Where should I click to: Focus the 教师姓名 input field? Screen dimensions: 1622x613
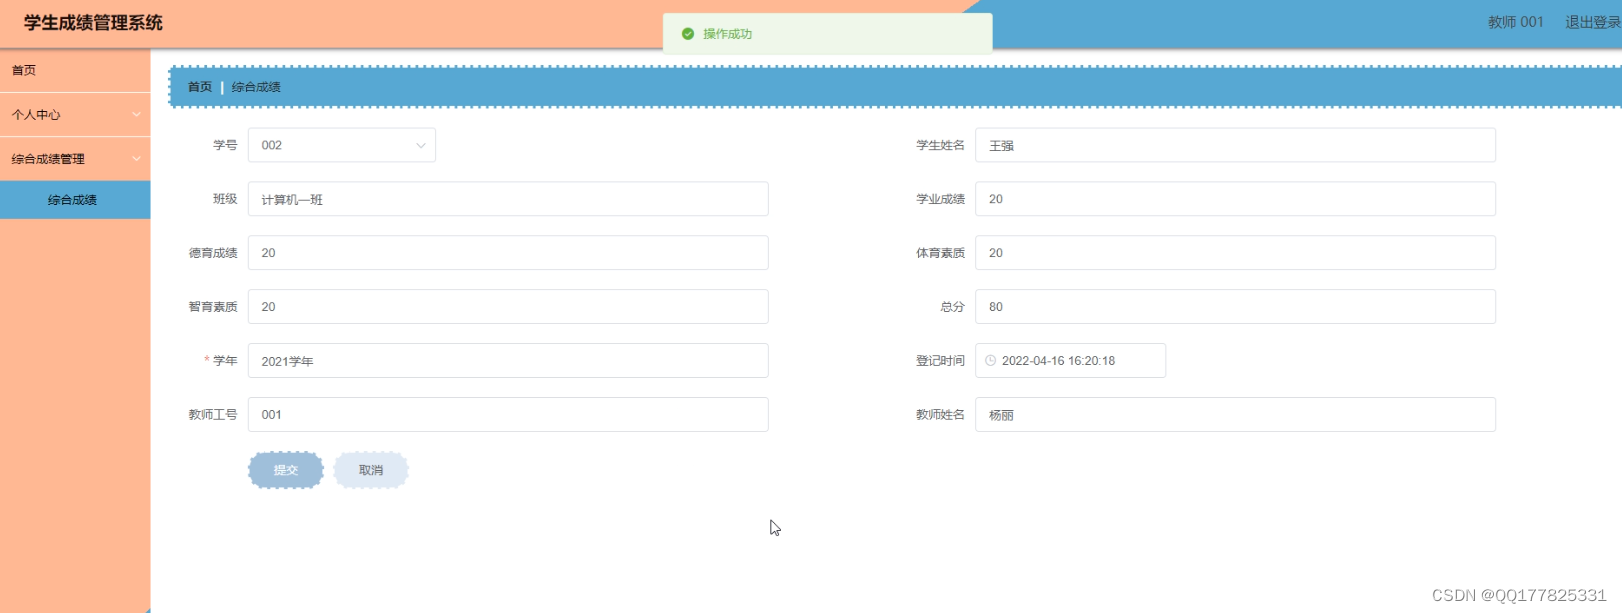pos(1235,415)
